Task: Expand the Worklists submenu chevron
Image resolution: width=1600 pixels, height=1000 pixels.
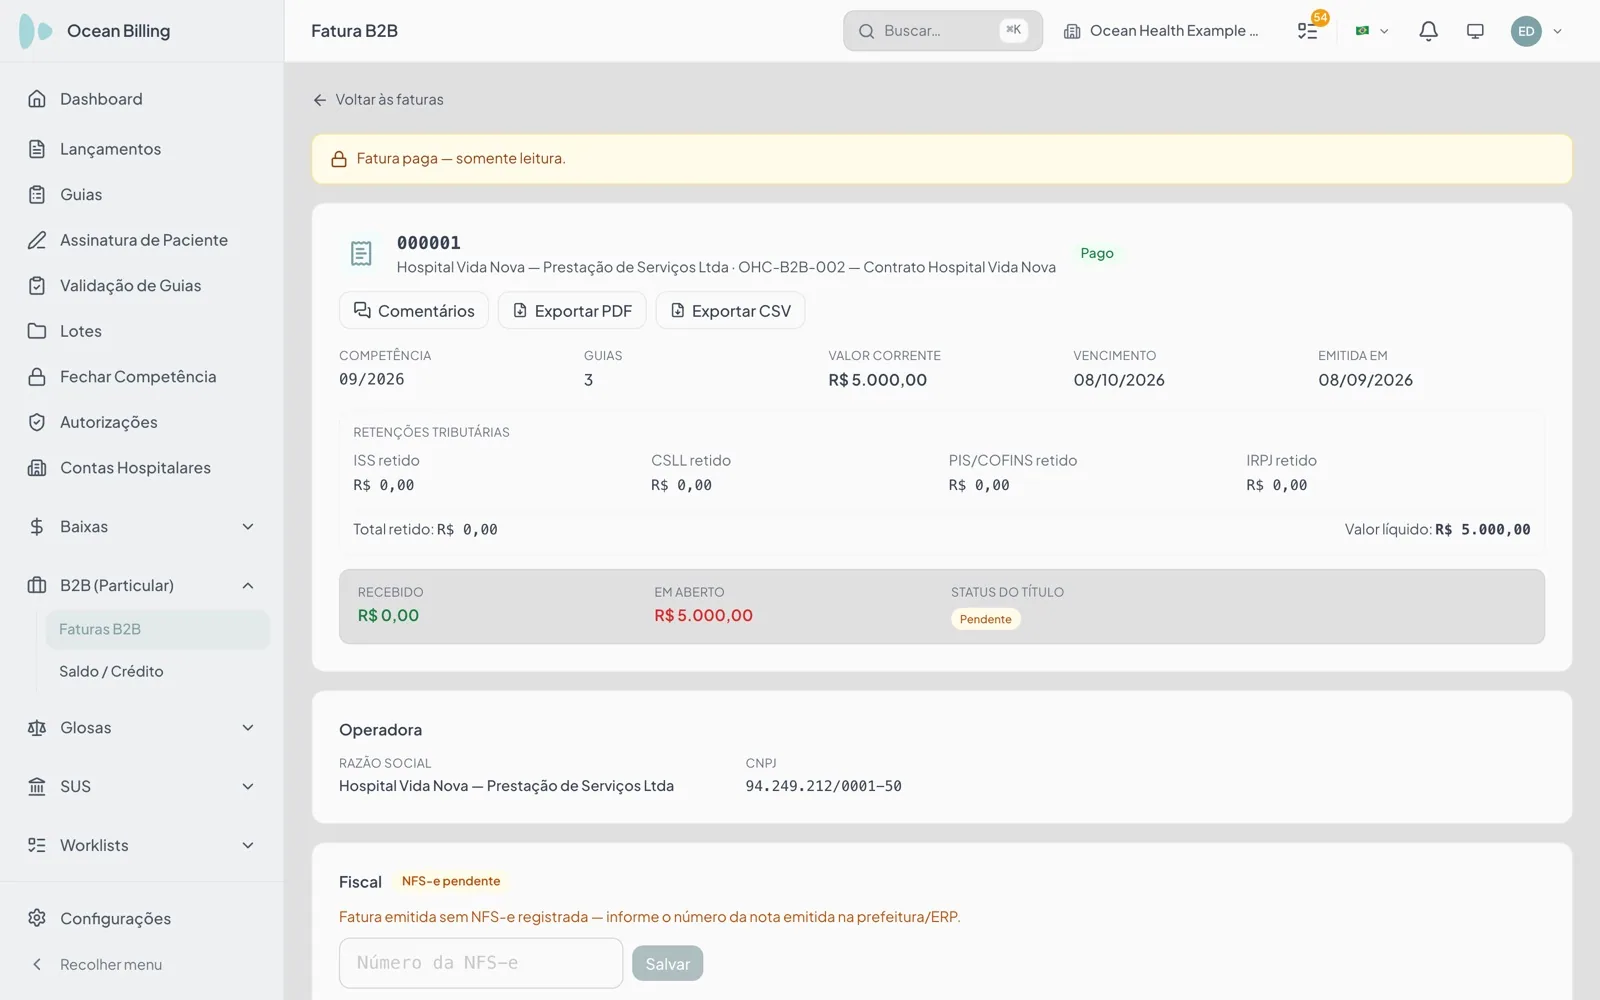Action: pos(248,845)
